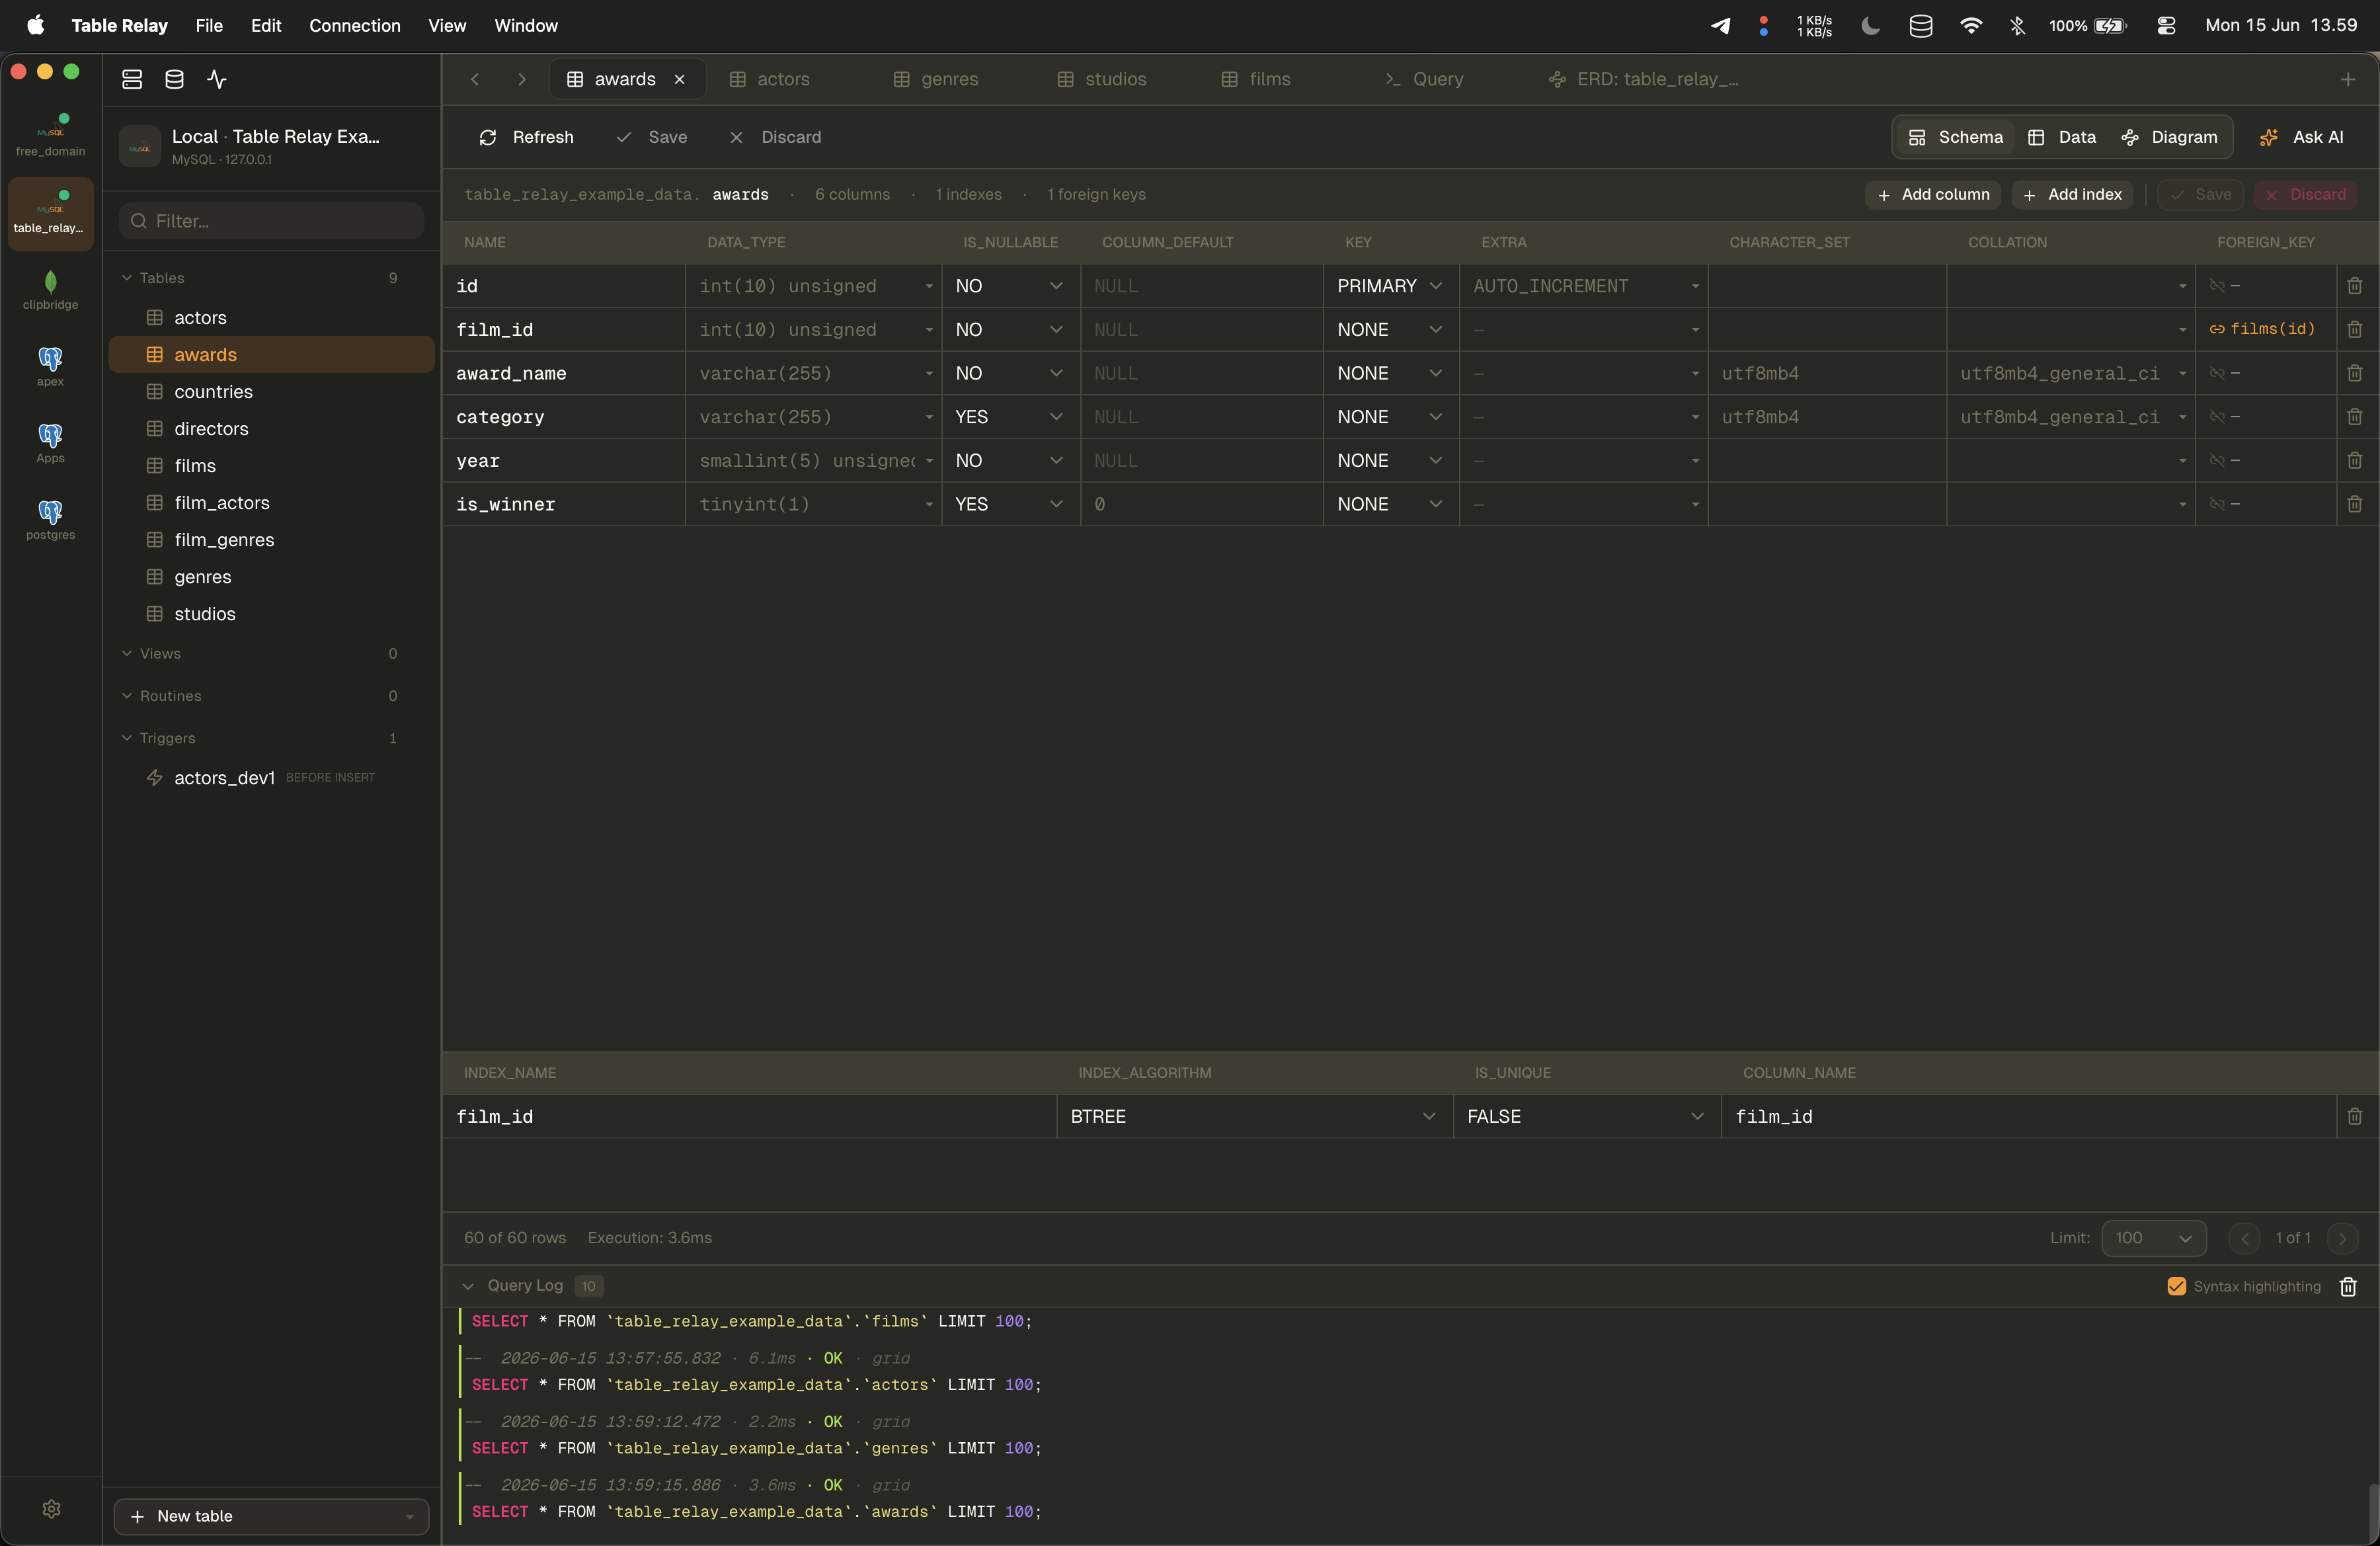Delete the category column with trash icon

(x=2354, y=417)
